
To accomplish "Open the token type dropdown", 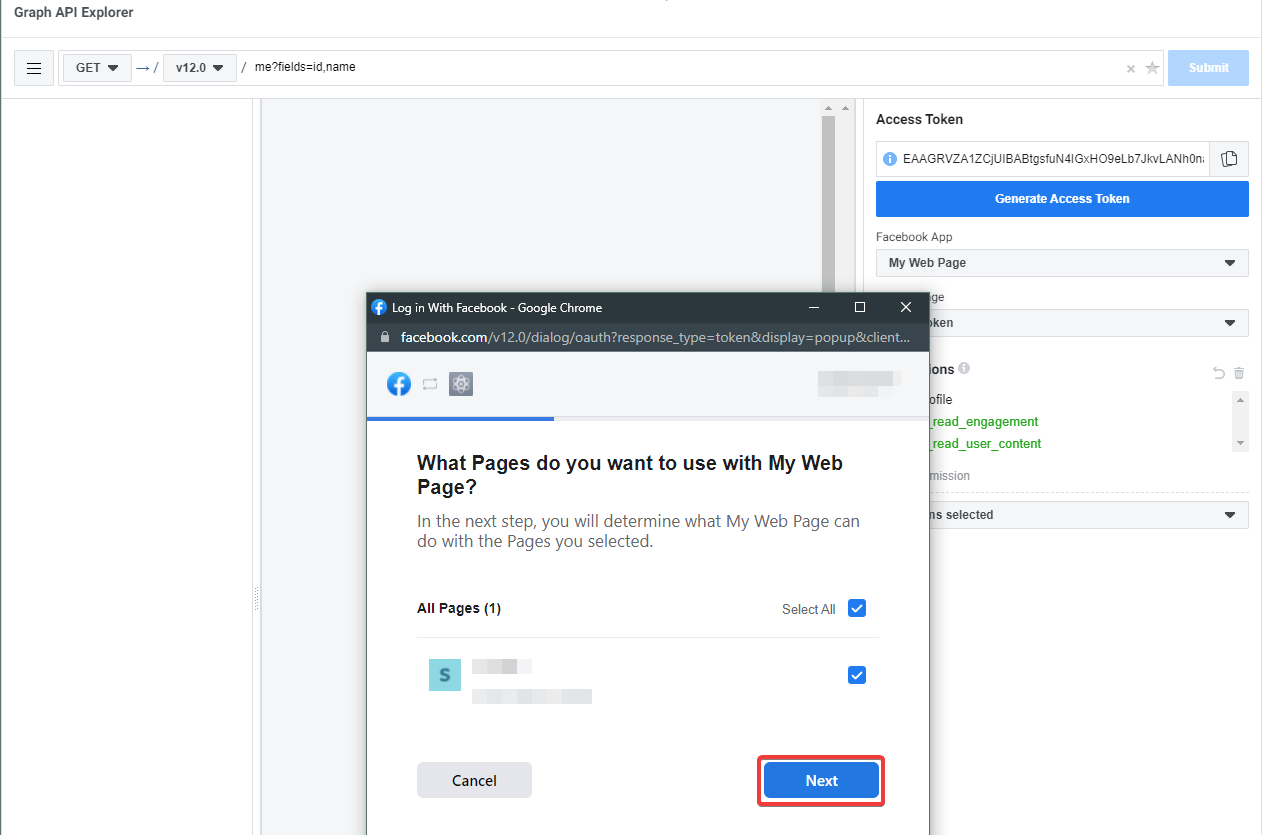I will [1088, 323].
